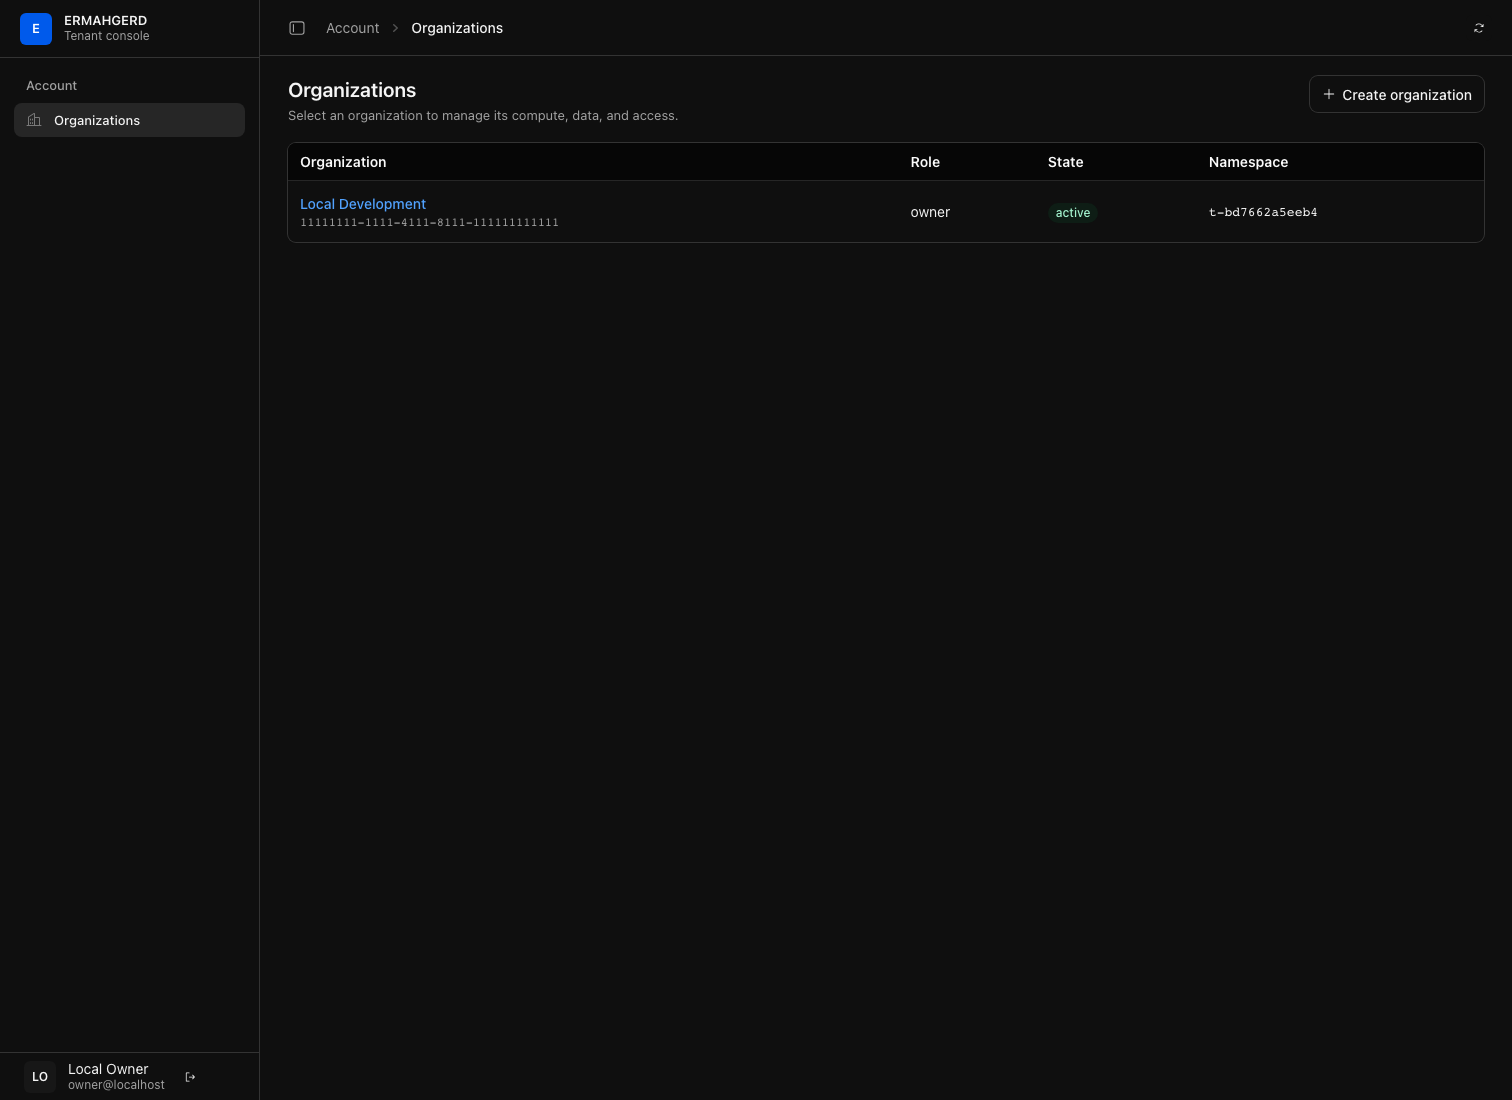
Task: Click the Local Owner name
Action: pos(108,1069)
